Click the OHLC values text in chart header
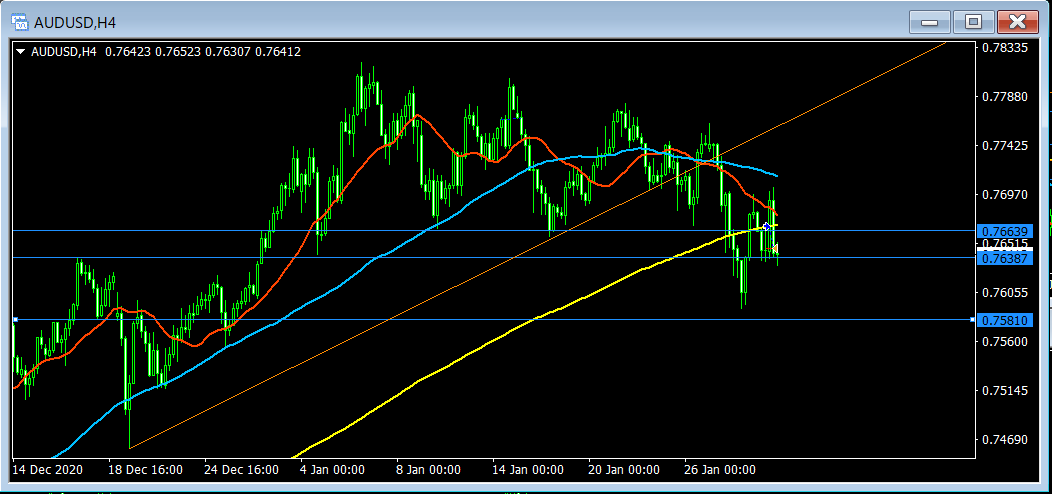Image resolution: width=1052 pixels, height=494 pixels. (x=203, y=52)
